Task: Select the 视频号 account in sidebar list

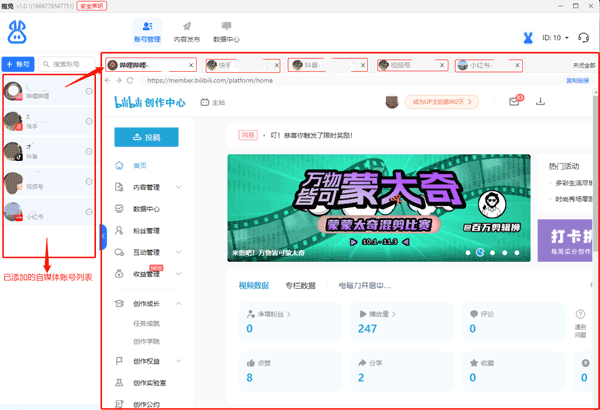Action: coord(49,181)
